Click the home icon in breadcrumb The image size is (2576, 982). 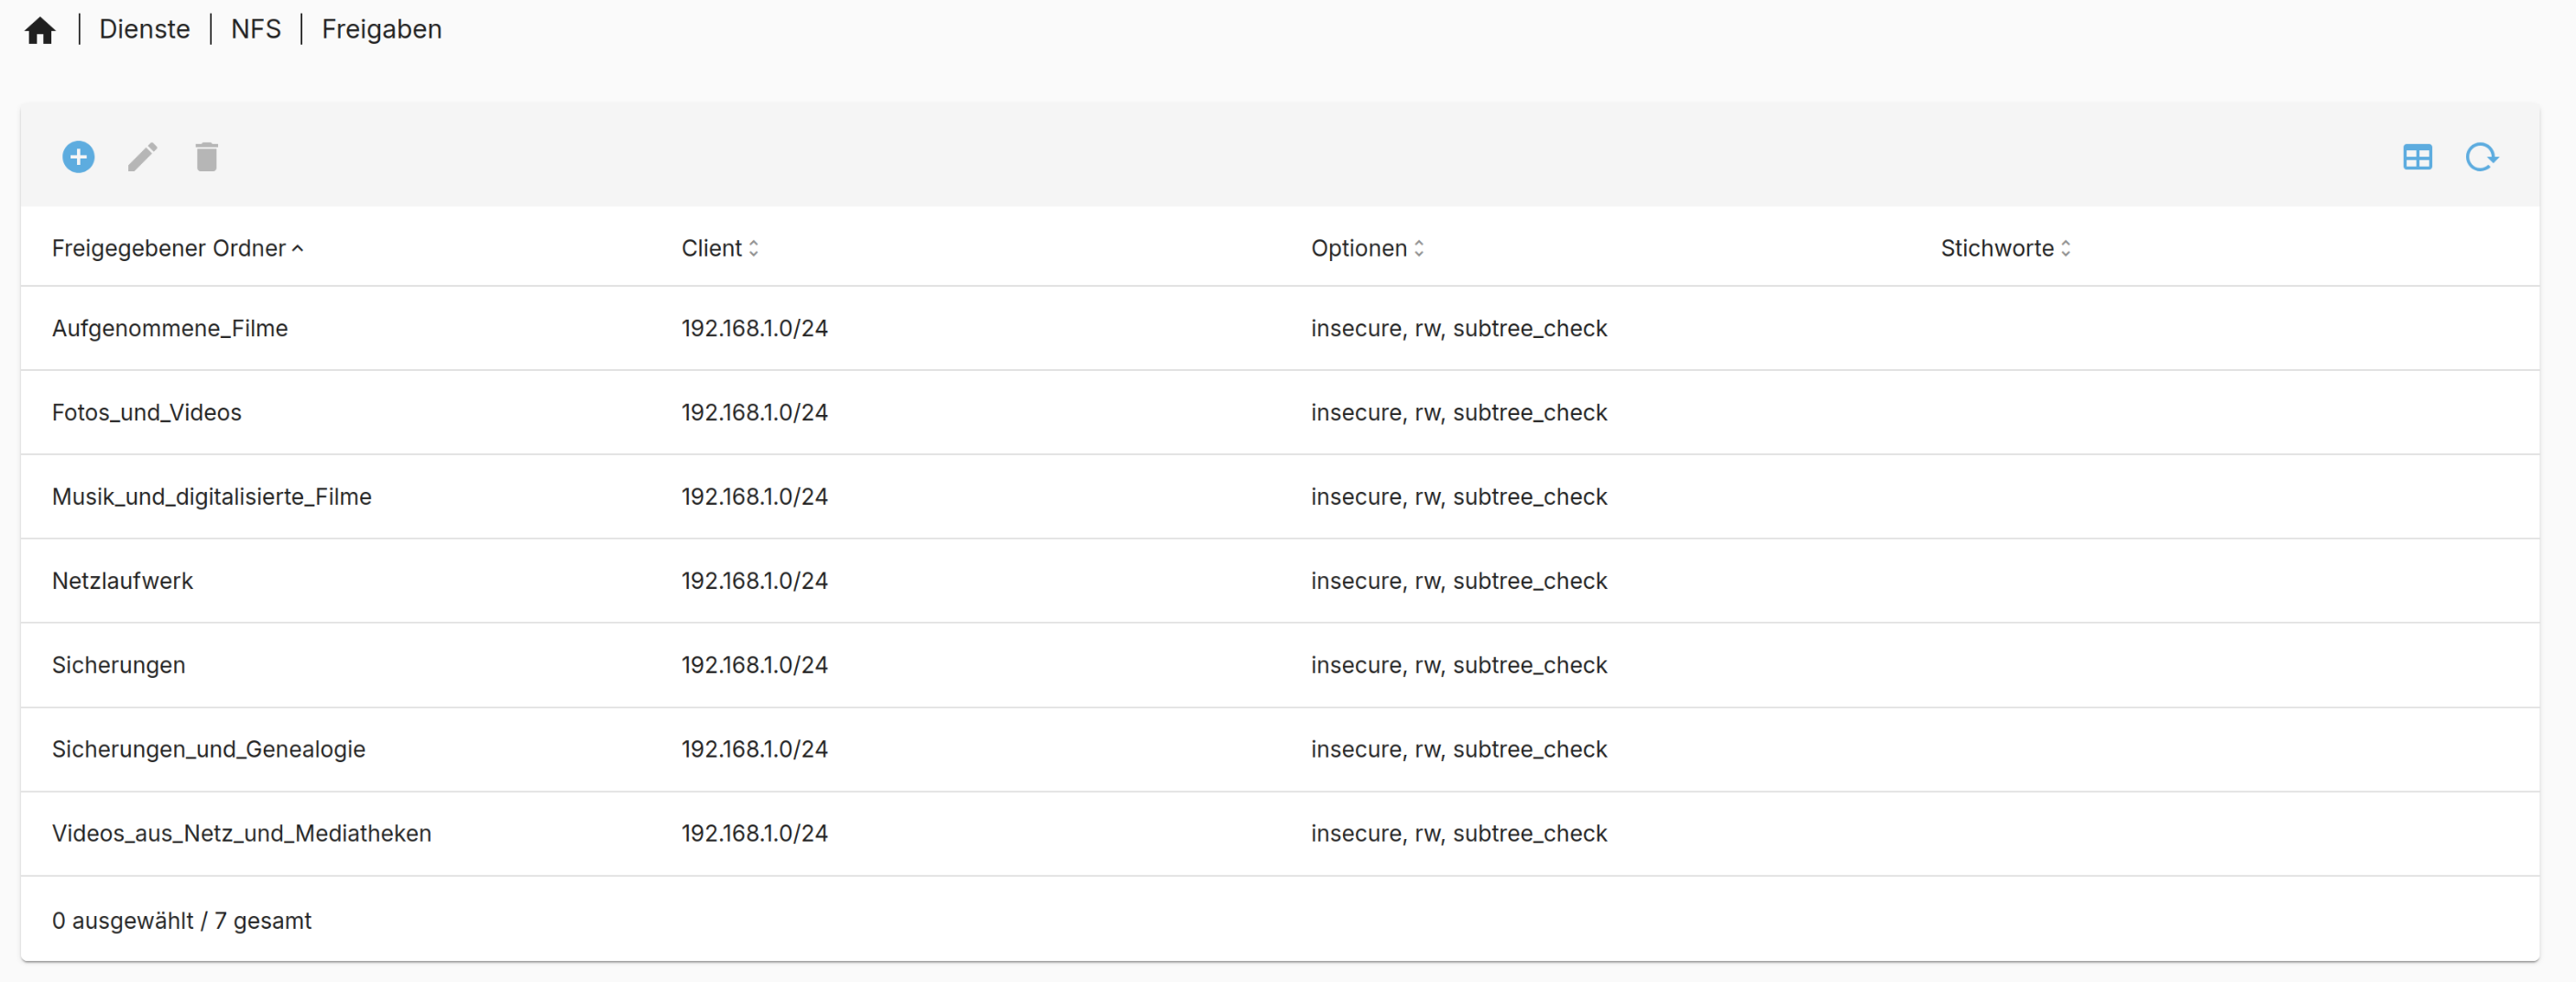coord(40,30)
